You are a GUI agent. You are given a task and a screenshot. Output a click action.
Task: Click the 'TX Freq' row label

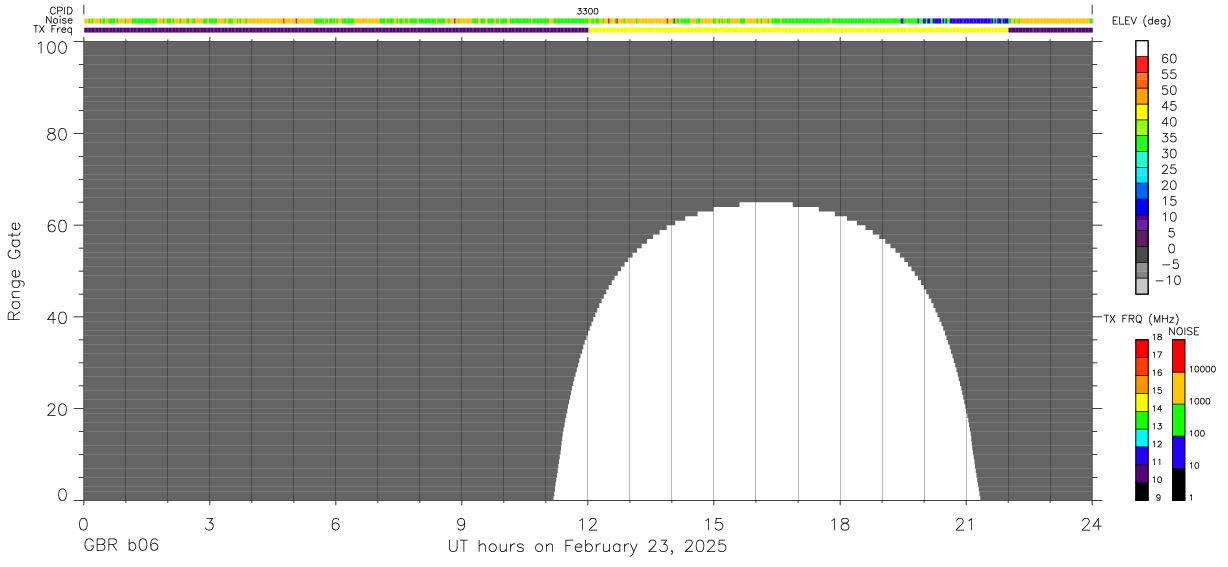[55, 30]
